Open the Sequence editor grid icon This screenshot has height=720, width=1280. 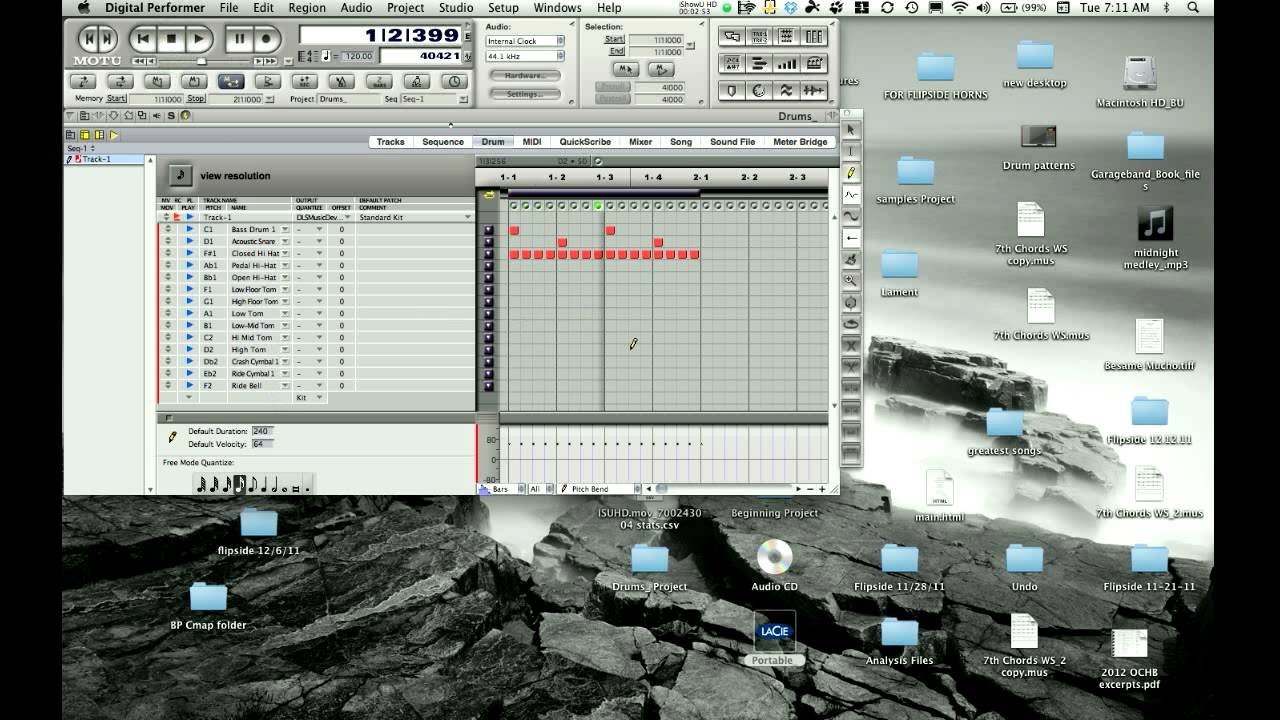(787, 36)
